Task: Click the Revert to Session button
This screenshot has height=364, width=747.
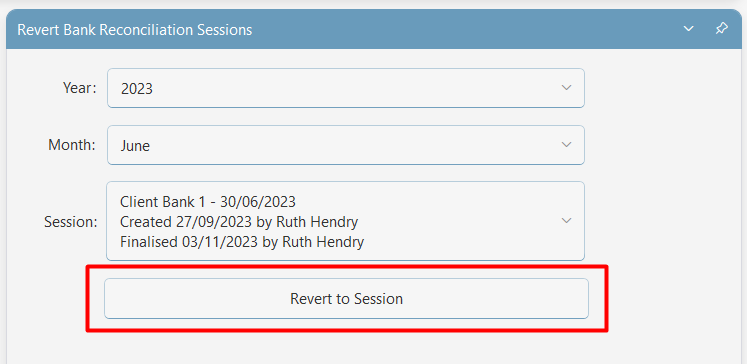Action: (x=346, y=299)
